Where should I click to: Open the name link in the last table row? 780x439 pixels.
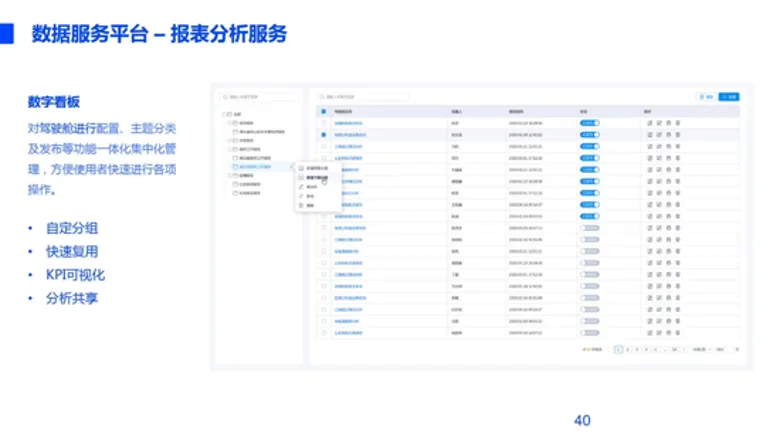[349, 333]
